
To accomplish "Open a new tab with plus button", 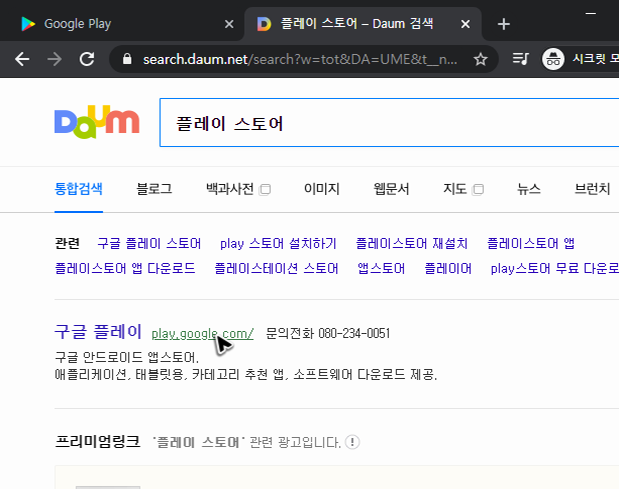I will tap(504, 24).
